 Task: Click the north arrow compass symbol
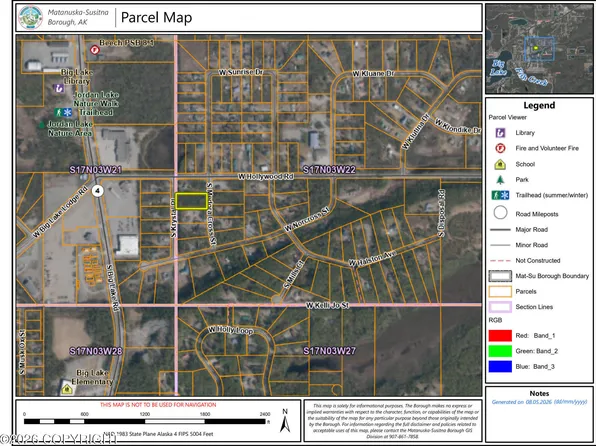pos(285,421)
